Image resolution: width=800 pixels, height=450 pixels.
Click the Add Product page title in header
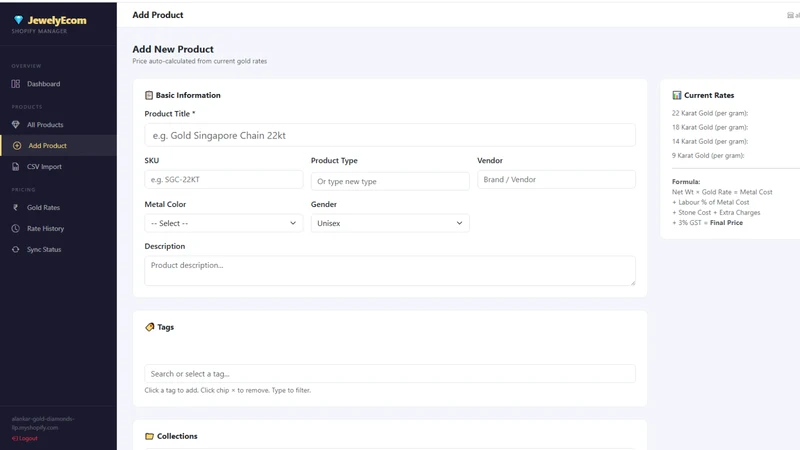pos(158,15)
